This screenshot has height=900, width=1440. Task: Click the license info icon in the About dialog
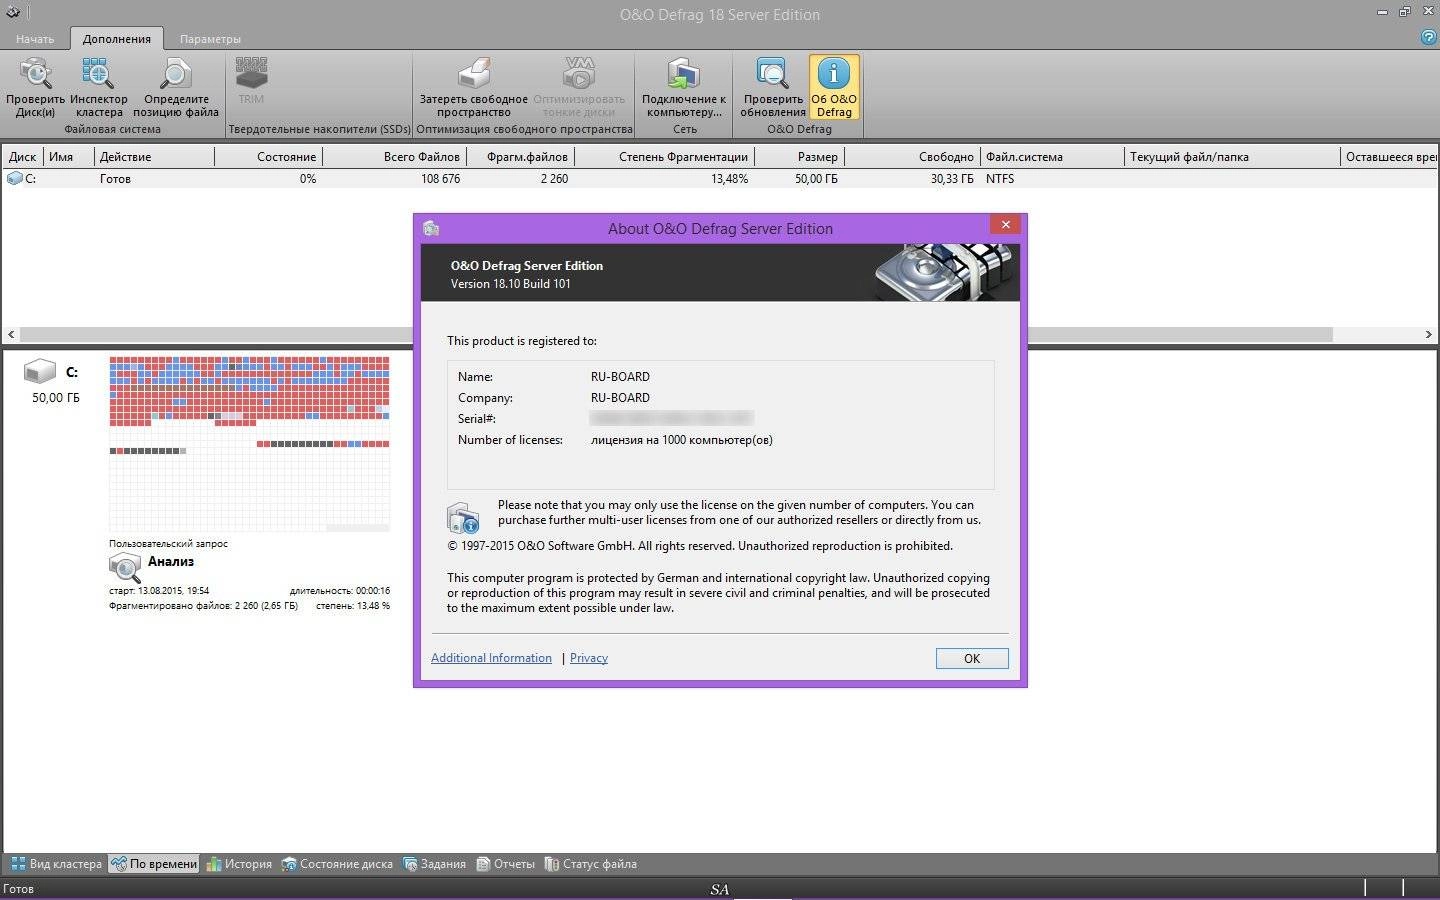(x=463, y=517)
